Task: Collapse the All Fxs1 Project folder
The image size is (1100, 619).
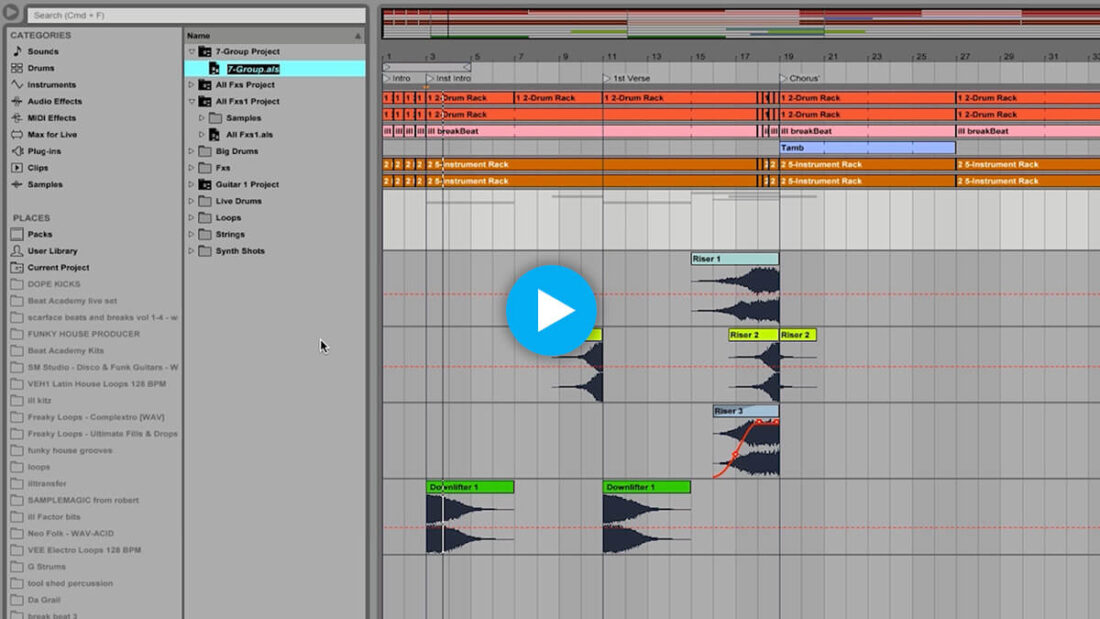Action: coord(192,101)
